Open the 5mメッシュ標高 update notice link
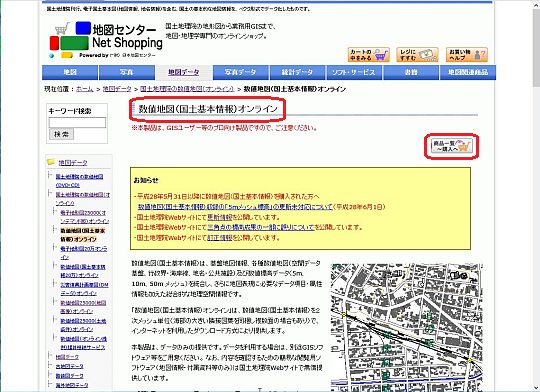 pyautogui.click(x=235, y=207)
